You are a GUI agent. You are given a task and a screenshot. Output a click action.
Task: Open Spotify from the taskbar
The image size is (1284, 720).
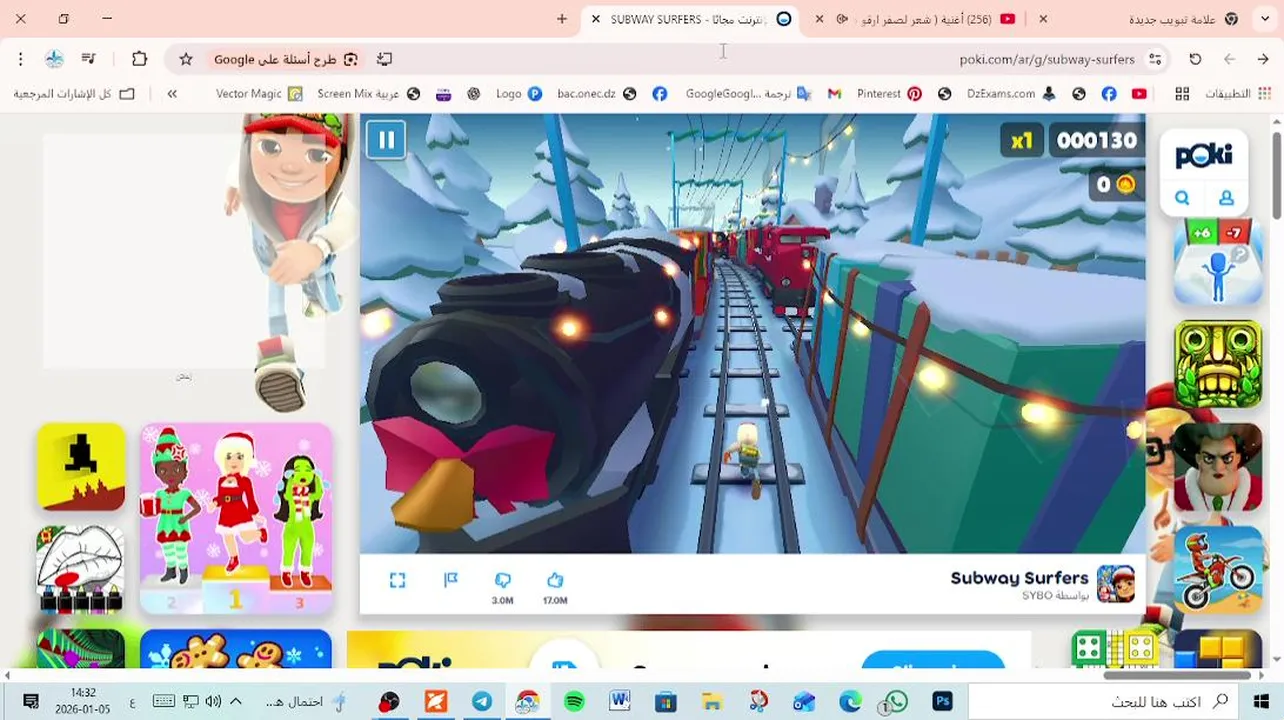(x=574, y=701)
